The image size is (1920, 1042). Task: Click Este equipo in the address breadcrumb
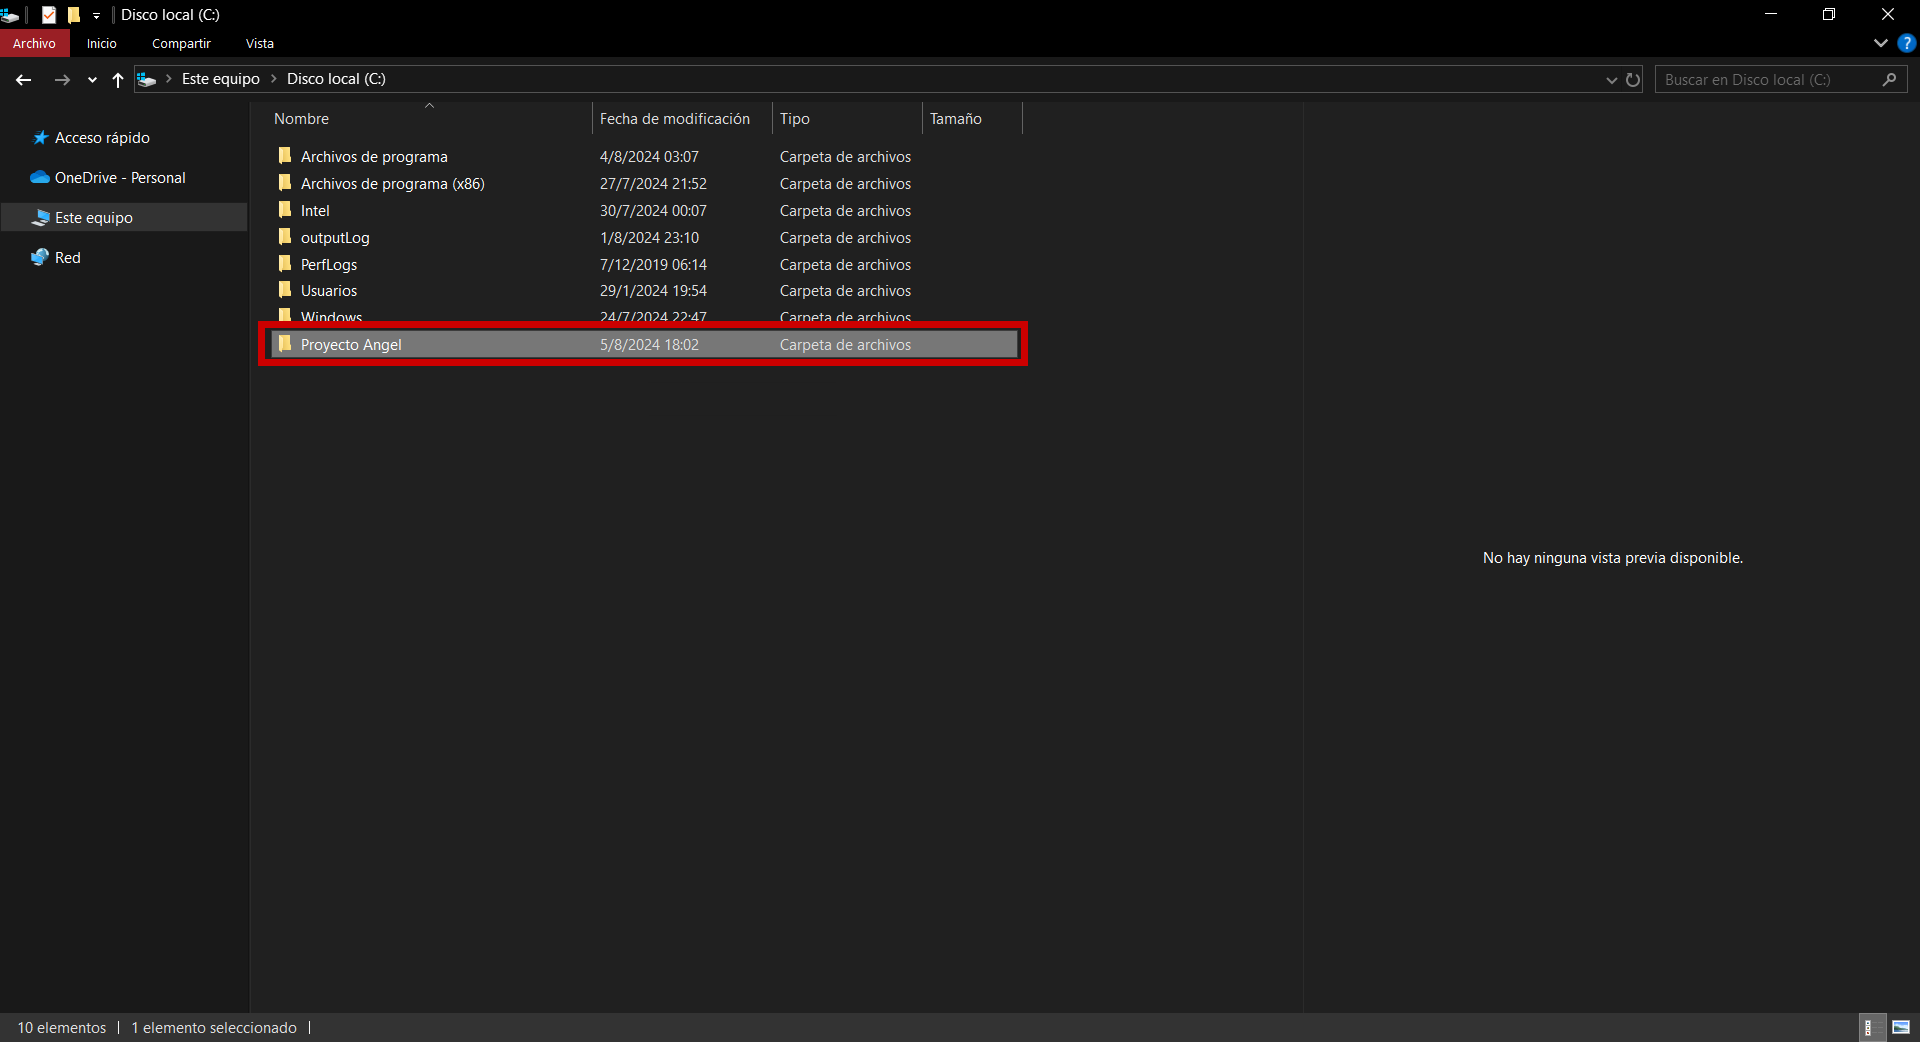pos(220,79)
